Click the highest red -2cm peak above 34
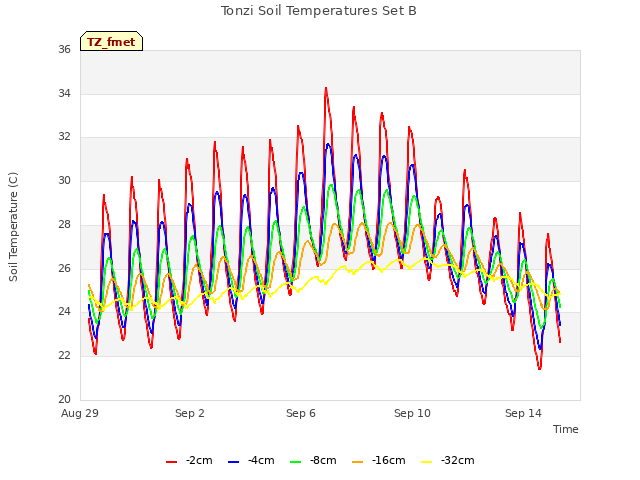This screenshot has height=480, width=640. 326,88
